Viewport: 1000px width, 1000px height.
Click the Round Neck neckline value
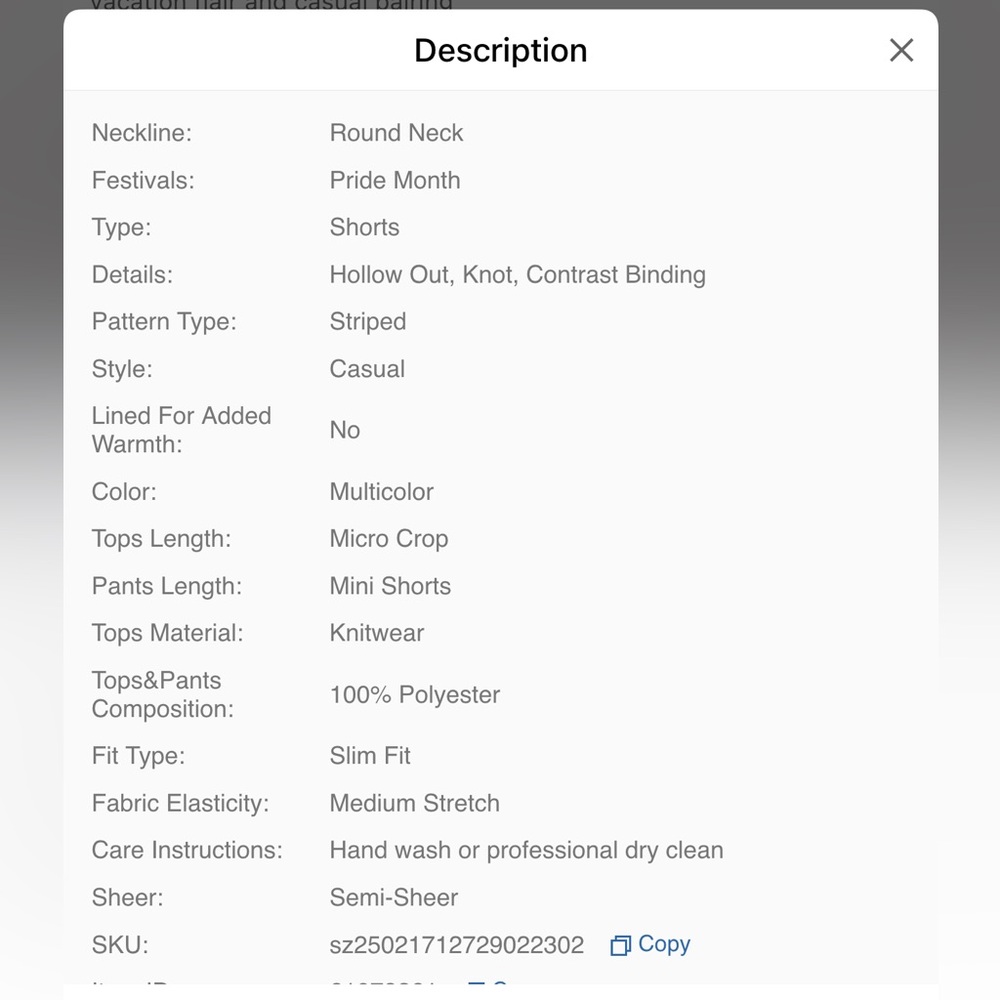pyautogui.click(x=396, y=133)
